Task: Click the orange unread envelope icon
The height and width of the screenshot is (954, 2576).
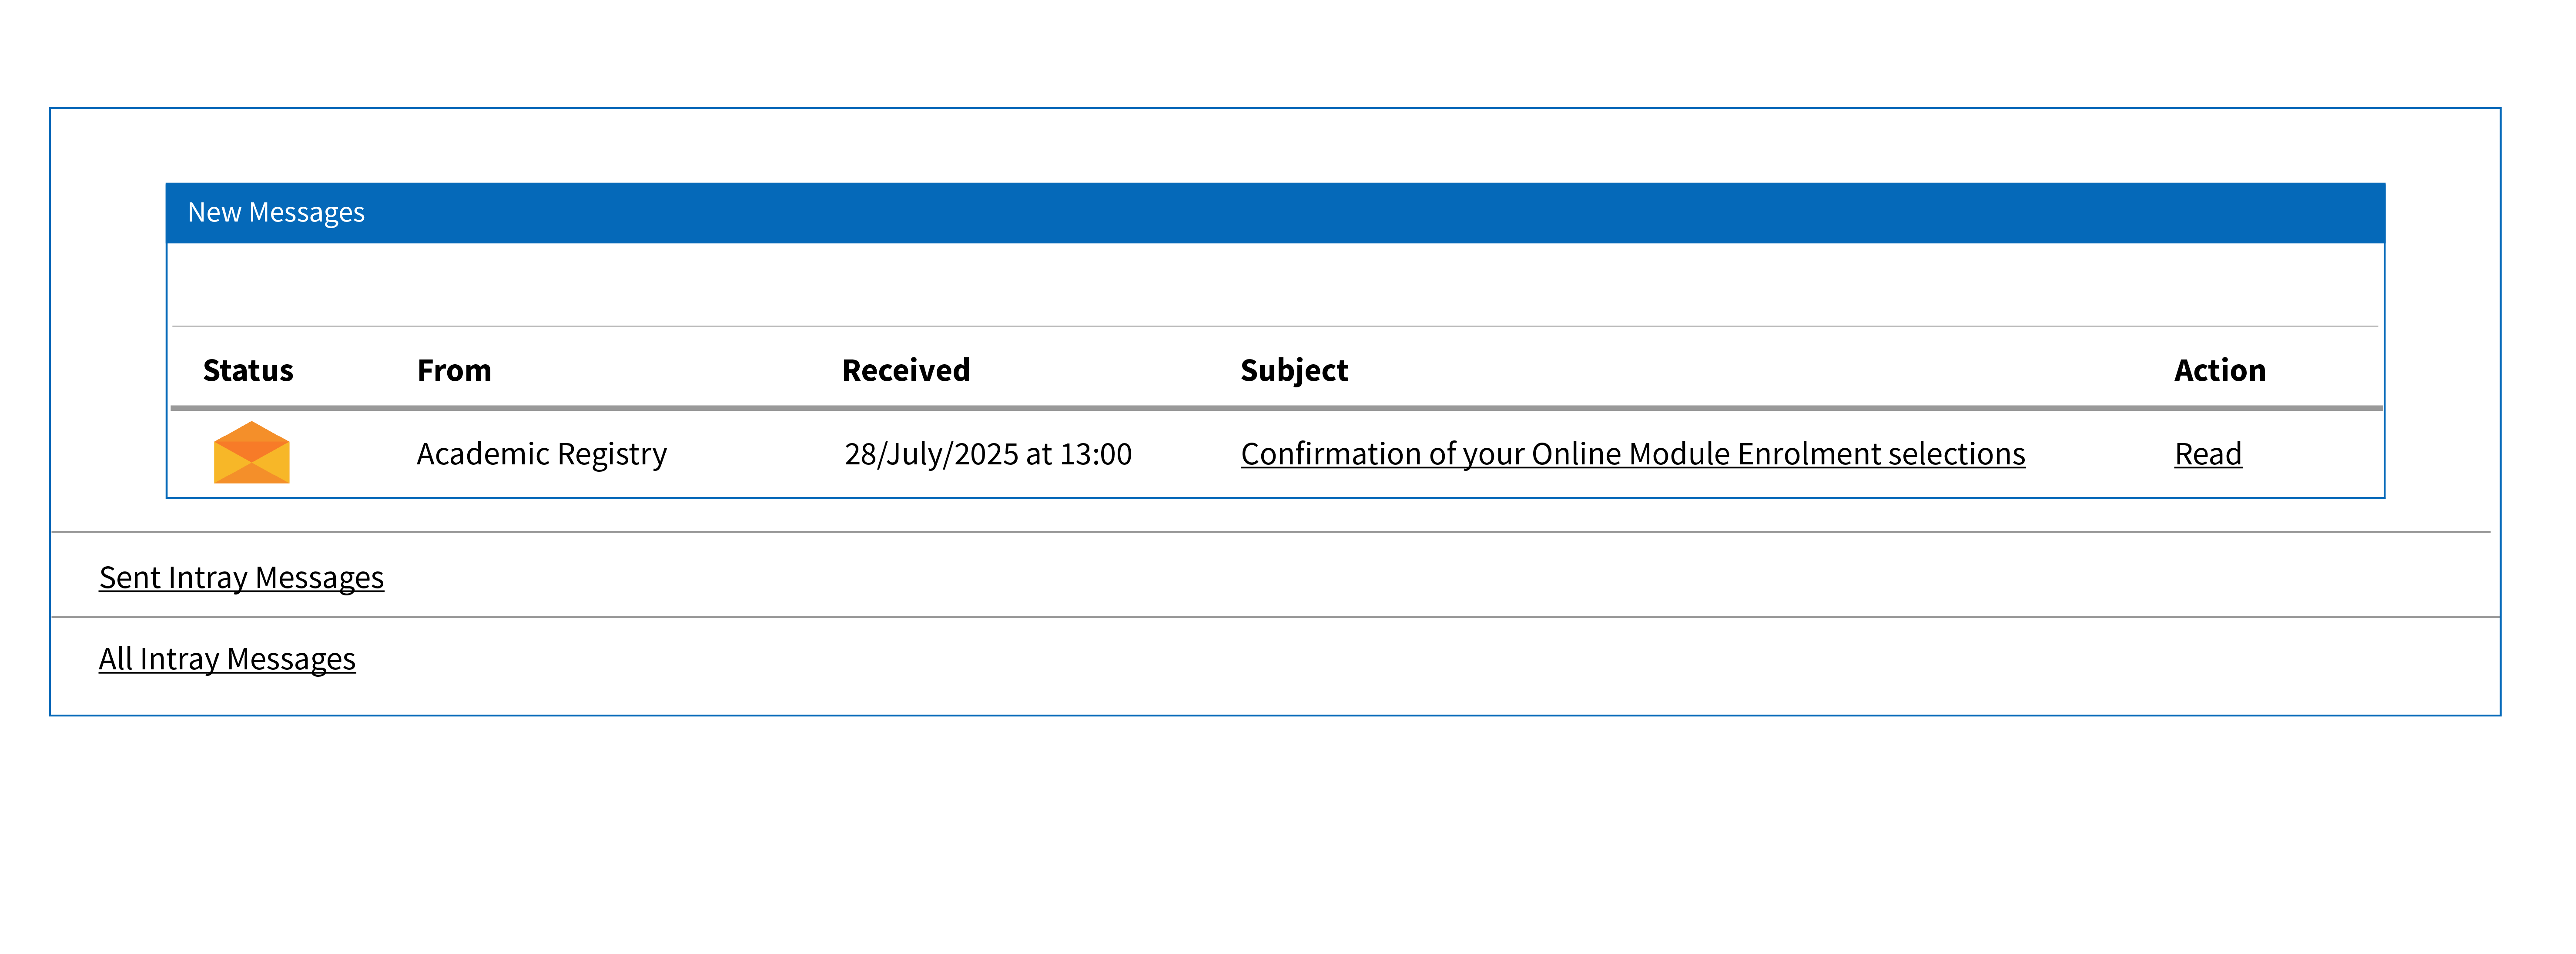Action: (x=251, y=453)
